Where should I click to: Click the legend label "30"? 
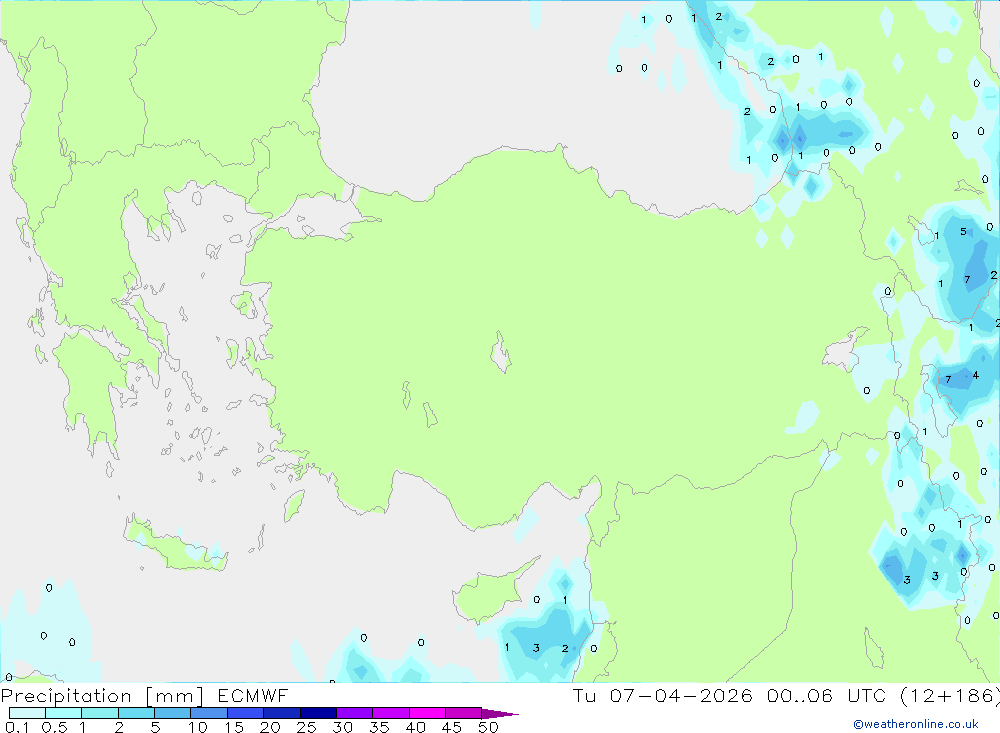[x=342, y=727]
